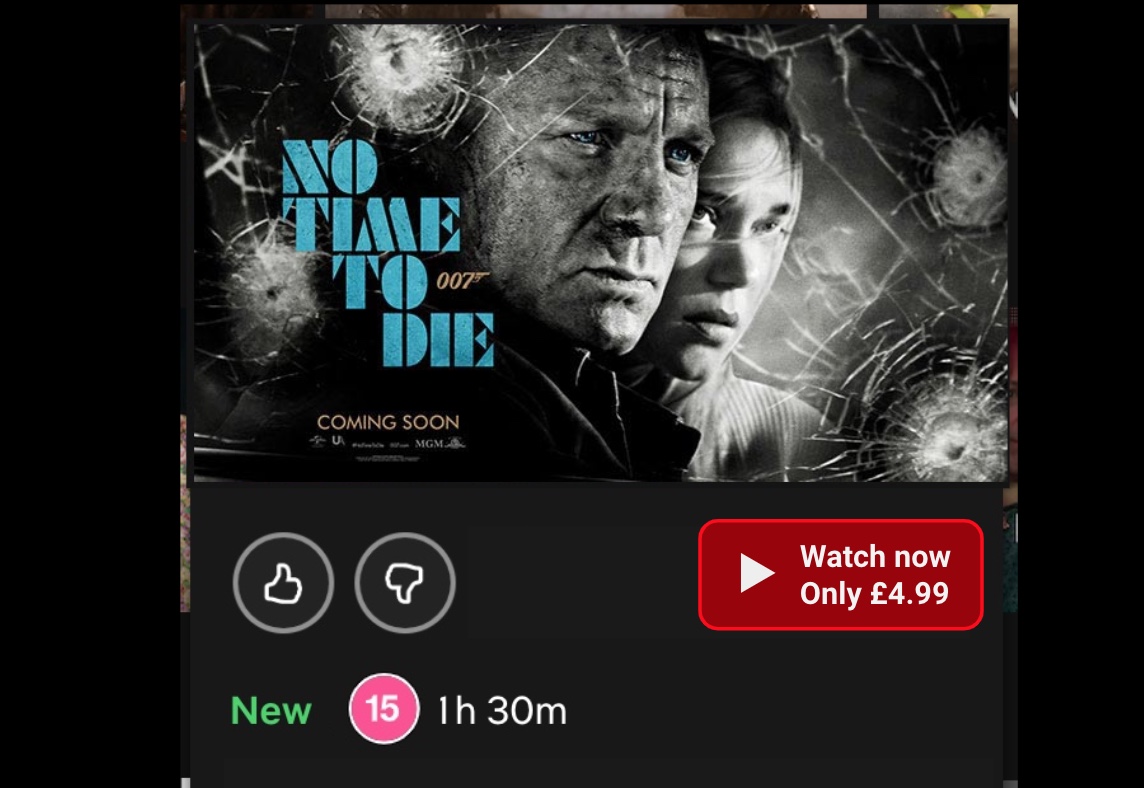
Task: Click the white play triangle icon
Action: (757, 573)
